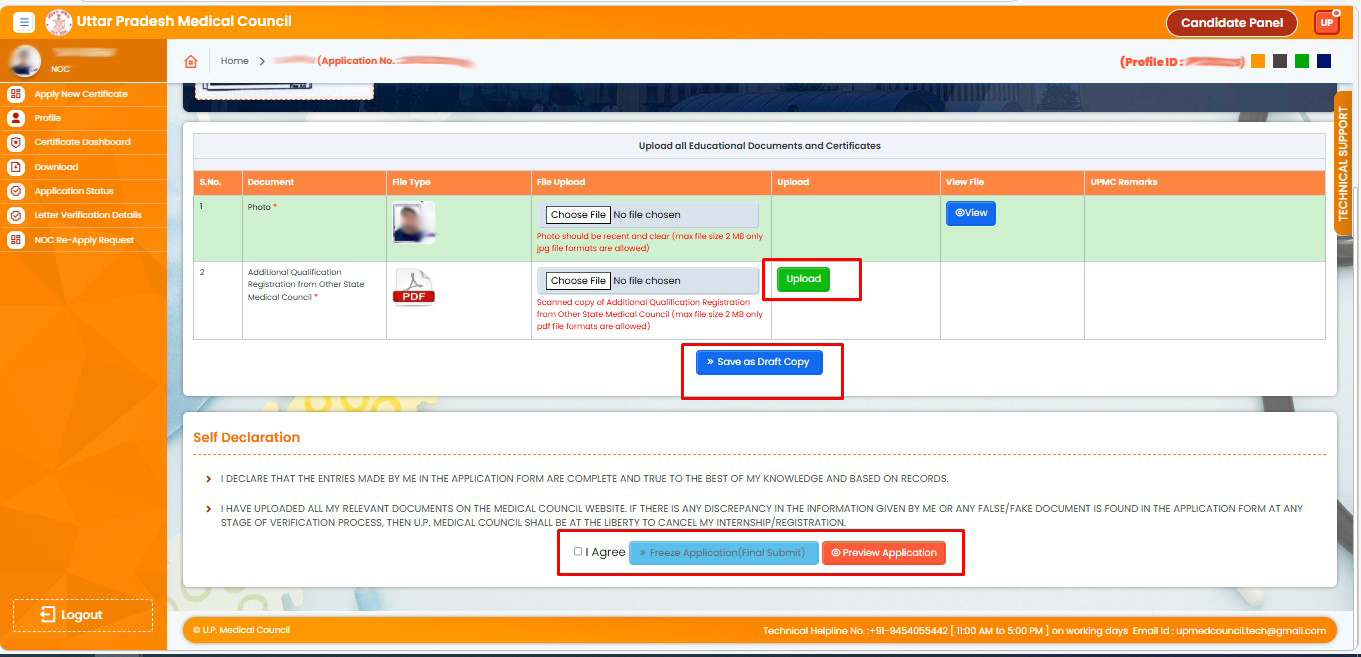The image size is (1361, 657).
Task: Click the home icon in breadcrumb bar
Action: (191, 61)
